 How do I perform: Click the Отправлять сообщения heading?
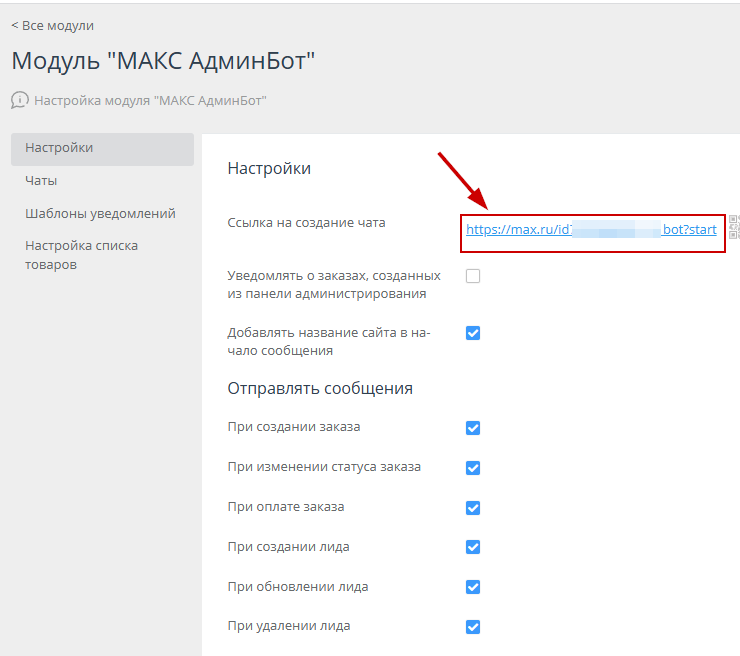click(320, 388)
